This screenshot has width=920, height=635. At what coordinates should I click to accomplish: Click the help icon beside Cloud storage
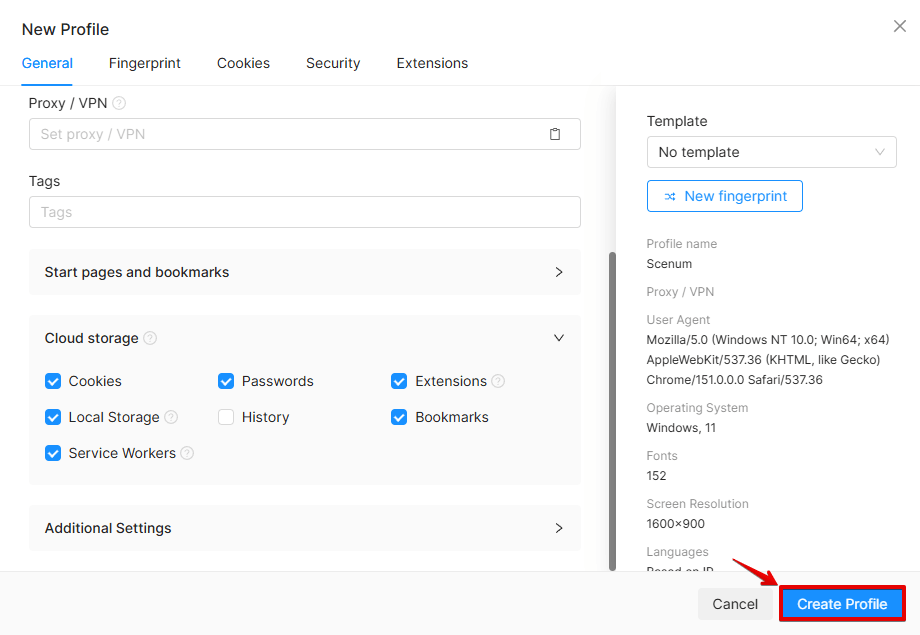tap(150, 338)
